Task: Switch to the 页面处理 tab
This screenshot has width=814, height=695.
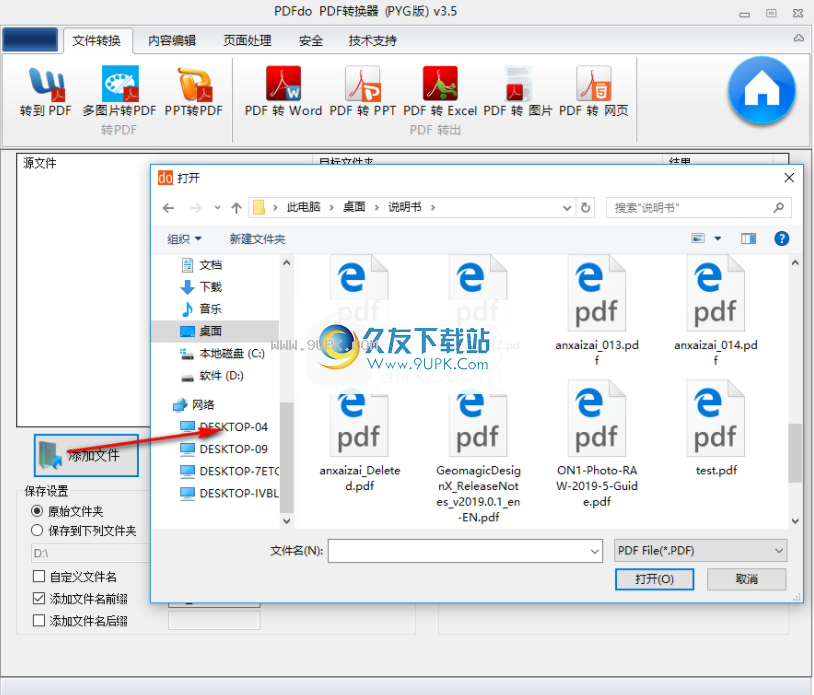Action: [x=247, y=40]
